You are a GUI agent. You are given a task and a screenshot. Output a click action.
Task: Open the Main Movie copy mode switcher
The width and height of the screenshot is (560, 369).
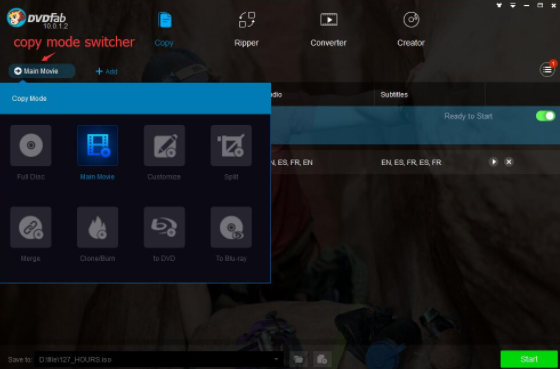42,71
